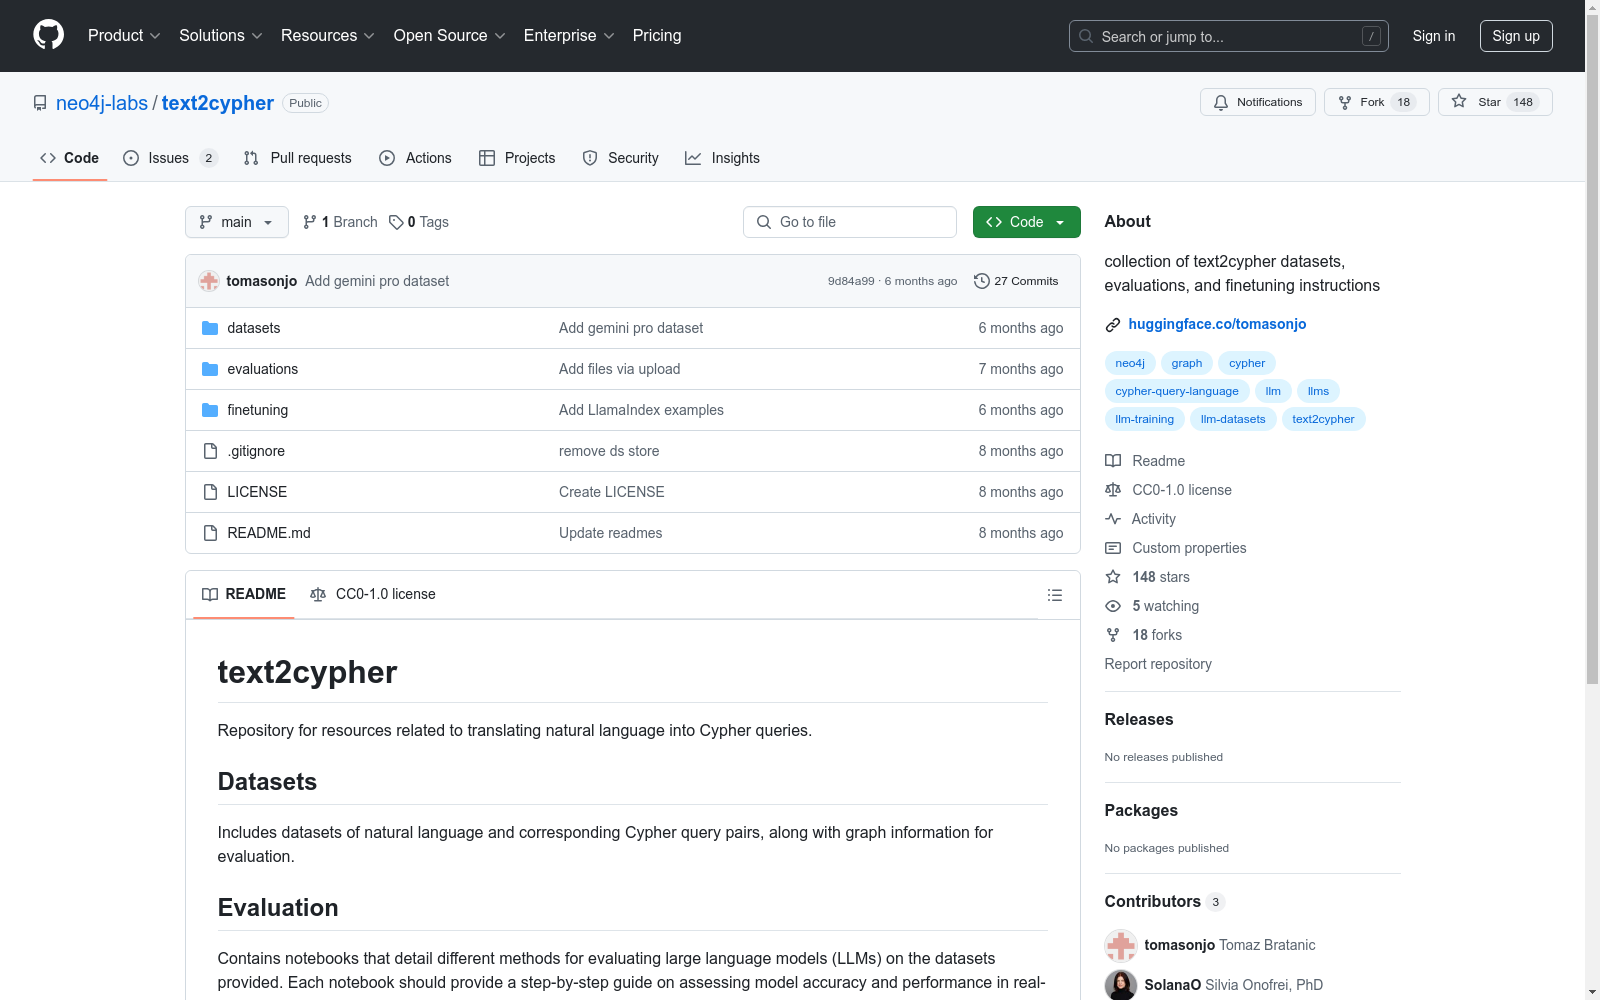The width and height of the screenshot is (1600, 1000).
Task: Open the finetuning folder name
Action: [x=258, y=410]
